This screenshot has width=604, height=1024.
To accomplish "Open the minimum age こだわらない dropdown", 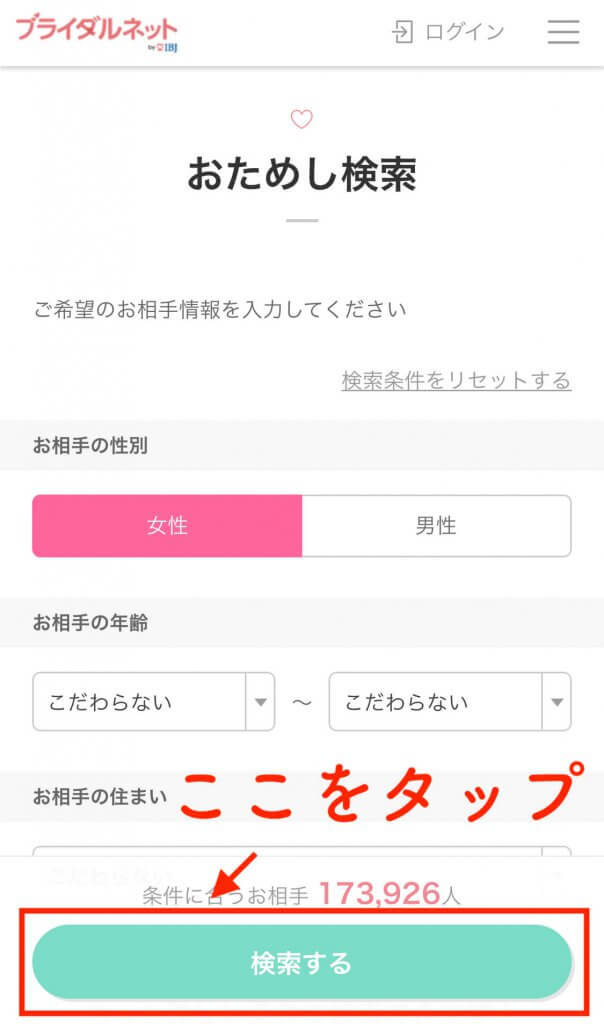I will pos(140,702).
